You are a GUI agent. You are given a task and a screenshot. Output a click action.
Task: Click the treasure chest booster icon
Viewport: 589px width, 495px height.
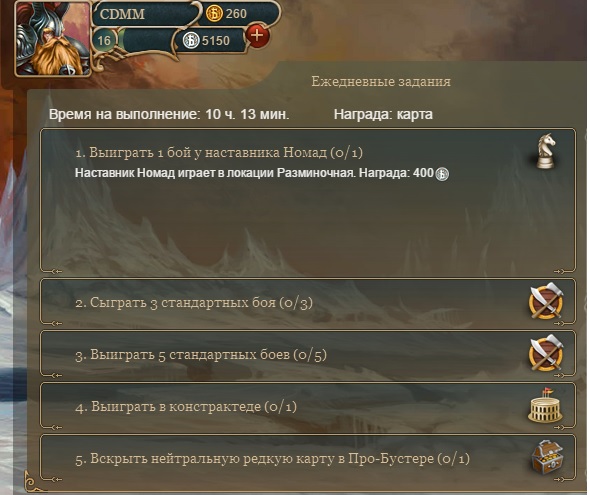tap(547, 457)
